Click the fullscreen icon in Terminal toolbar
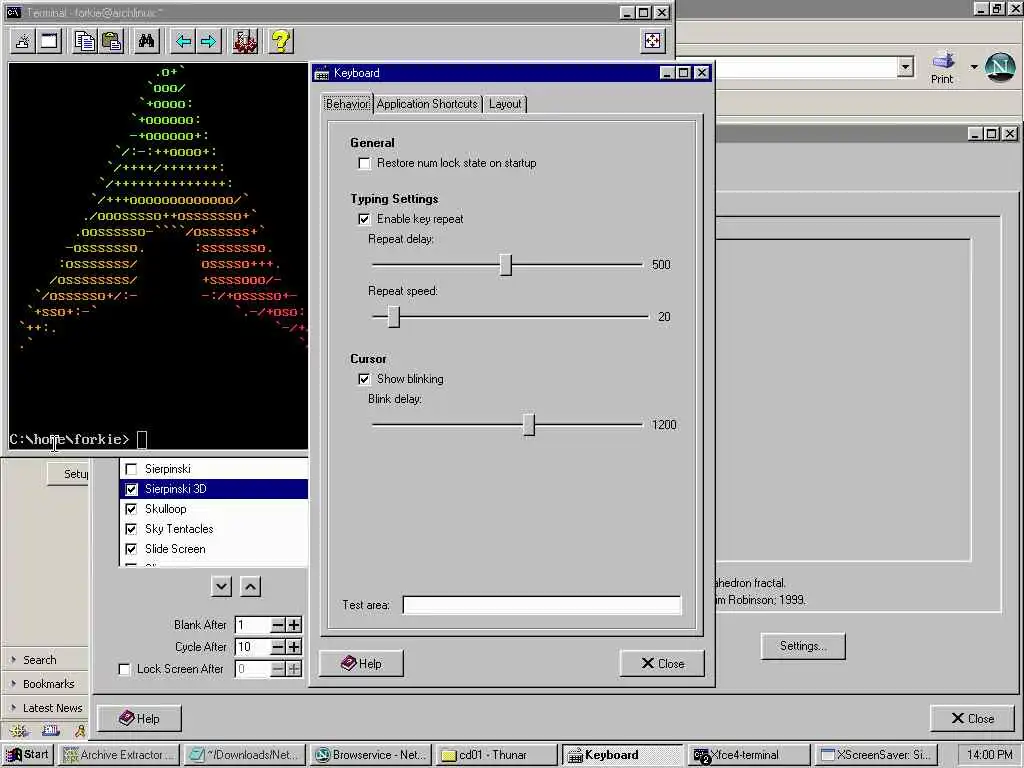This screenshot has height=768, width=1024. point(652,41)
